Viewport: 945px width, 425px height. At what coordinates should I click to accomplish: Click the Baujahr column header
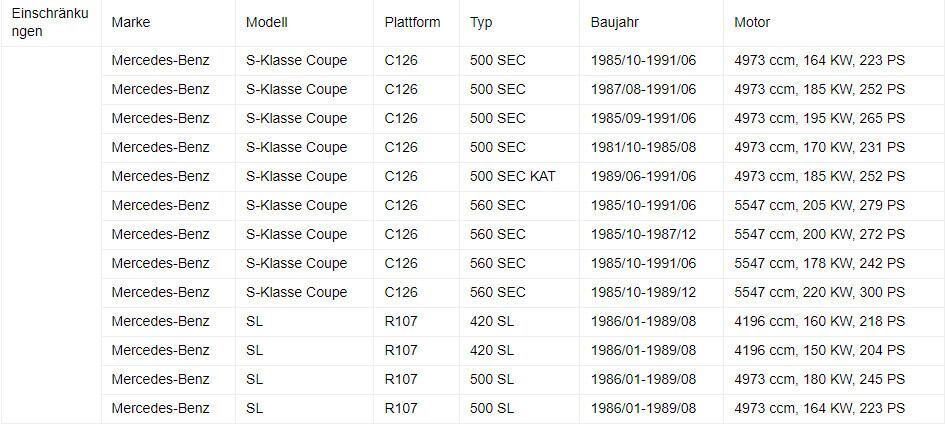tap(615, 22)
